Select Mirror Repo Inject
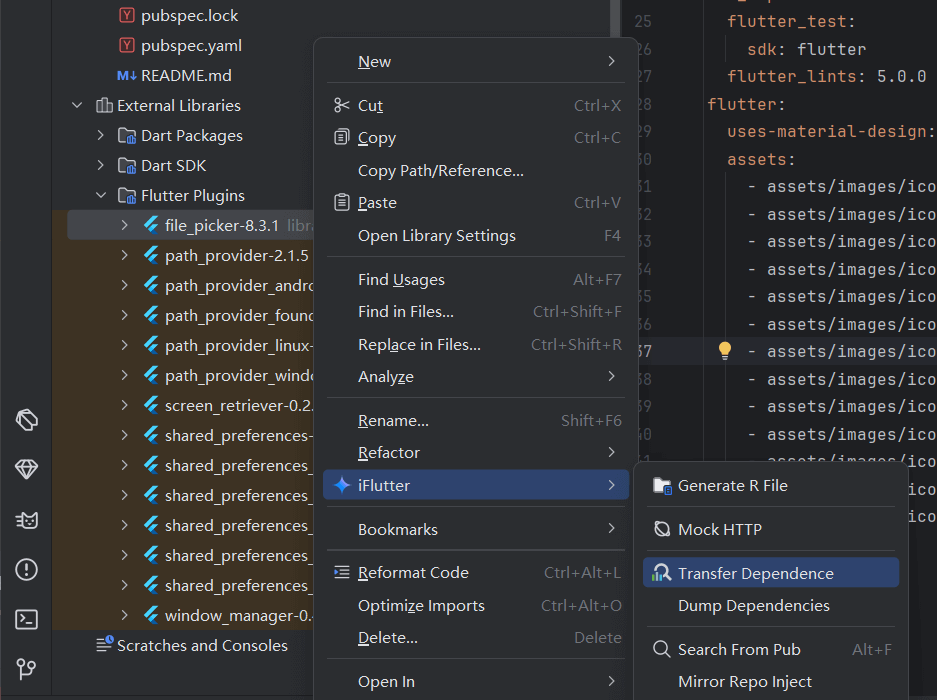Screen dimensions: 937x700 click(x=771, y=681)
